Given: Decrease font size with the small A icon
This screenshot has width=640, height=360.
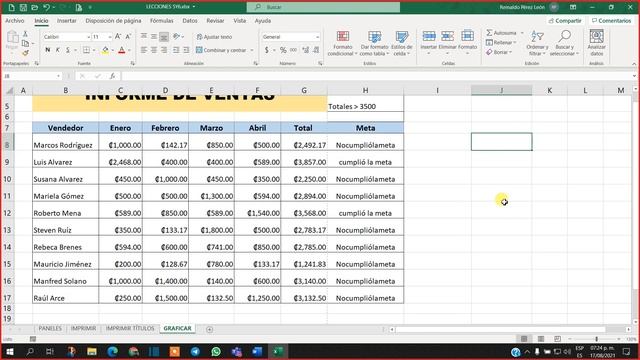Looking at the screenshot, I should 128,37.
